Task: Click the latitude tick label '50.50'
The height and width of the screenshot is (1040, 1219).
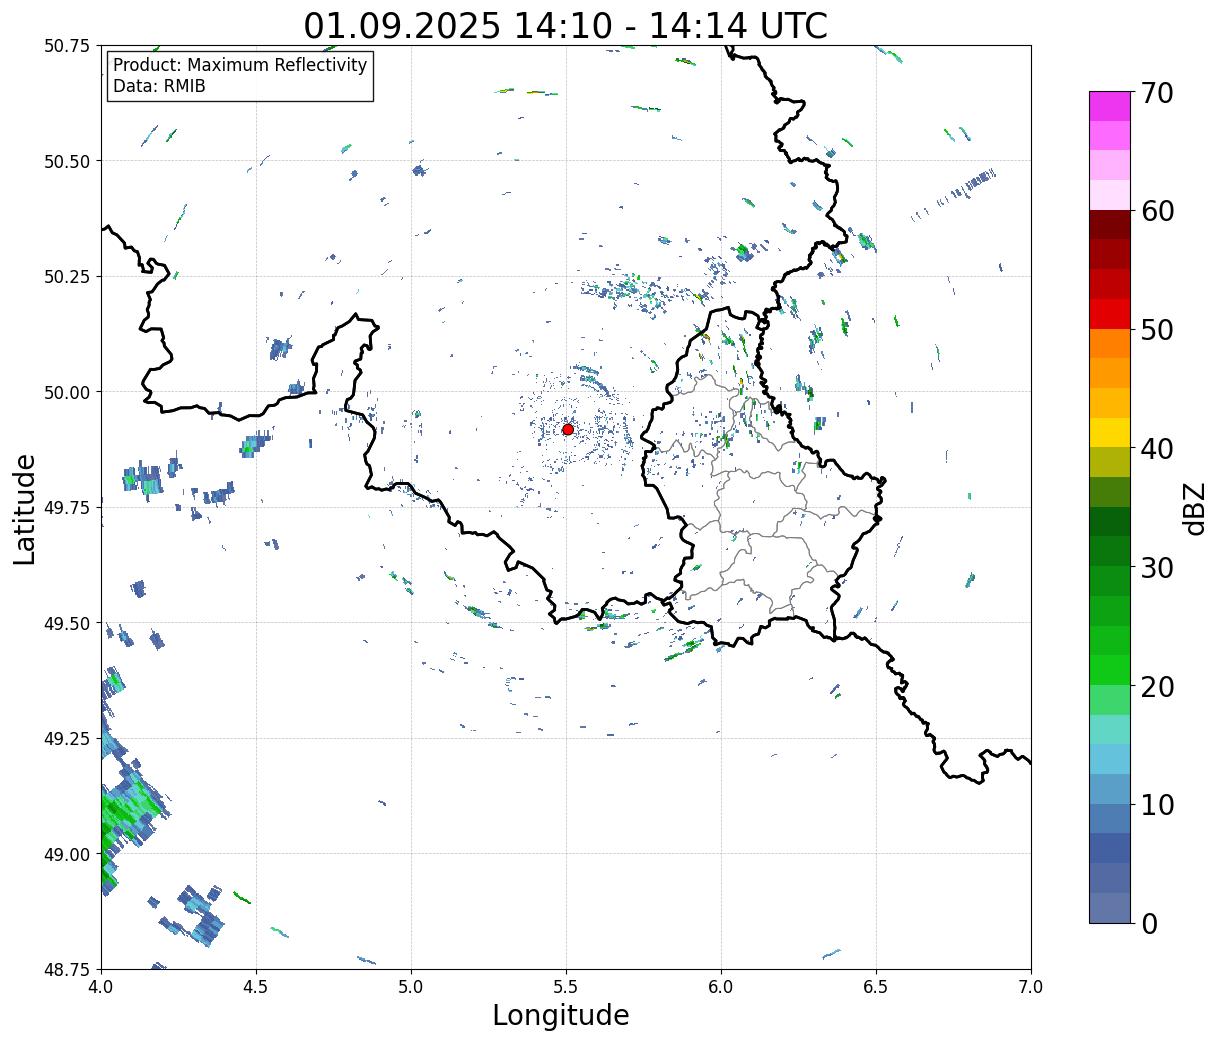Action: pos(67,161)
